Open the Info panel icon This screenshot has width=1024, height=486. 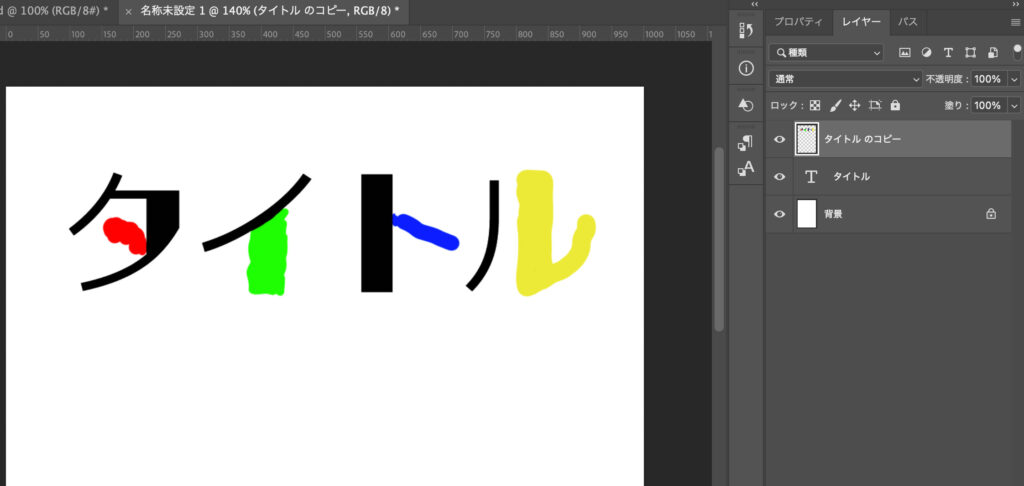click(x=745, y=68)
